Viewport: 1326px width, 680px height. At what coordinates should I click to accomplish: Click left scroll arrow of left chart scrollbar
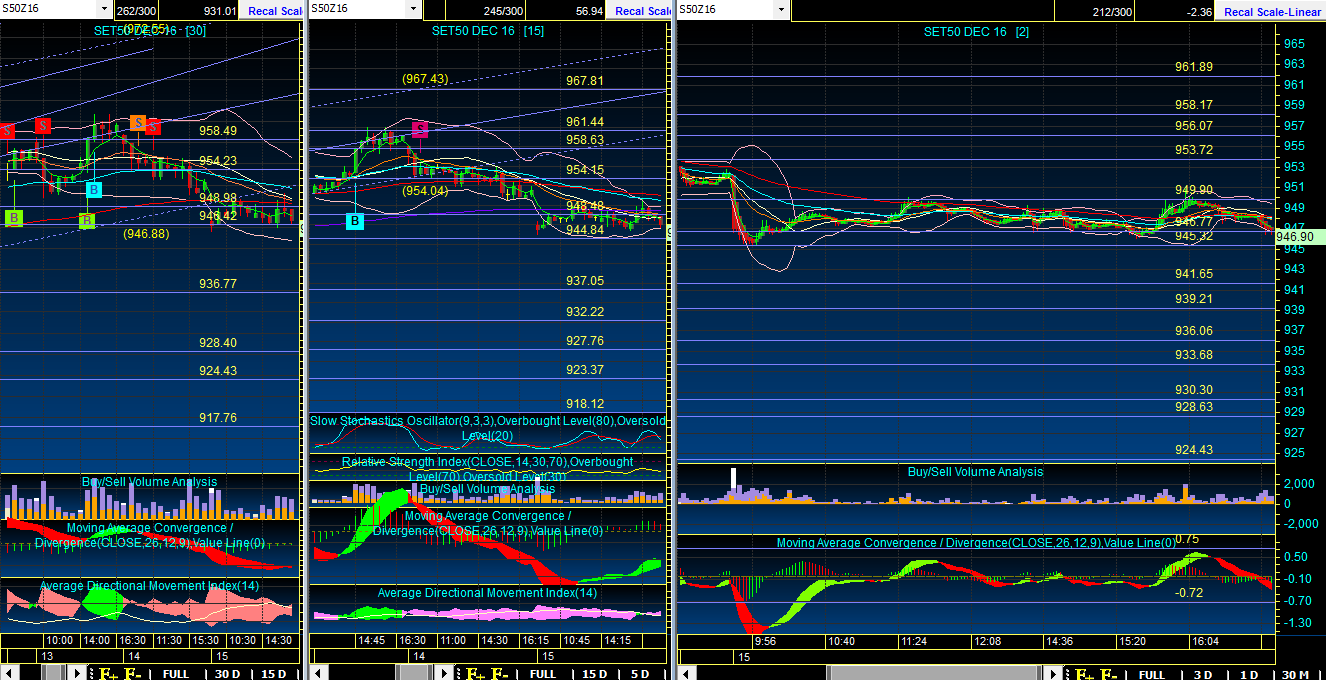[x=10, y=673]
